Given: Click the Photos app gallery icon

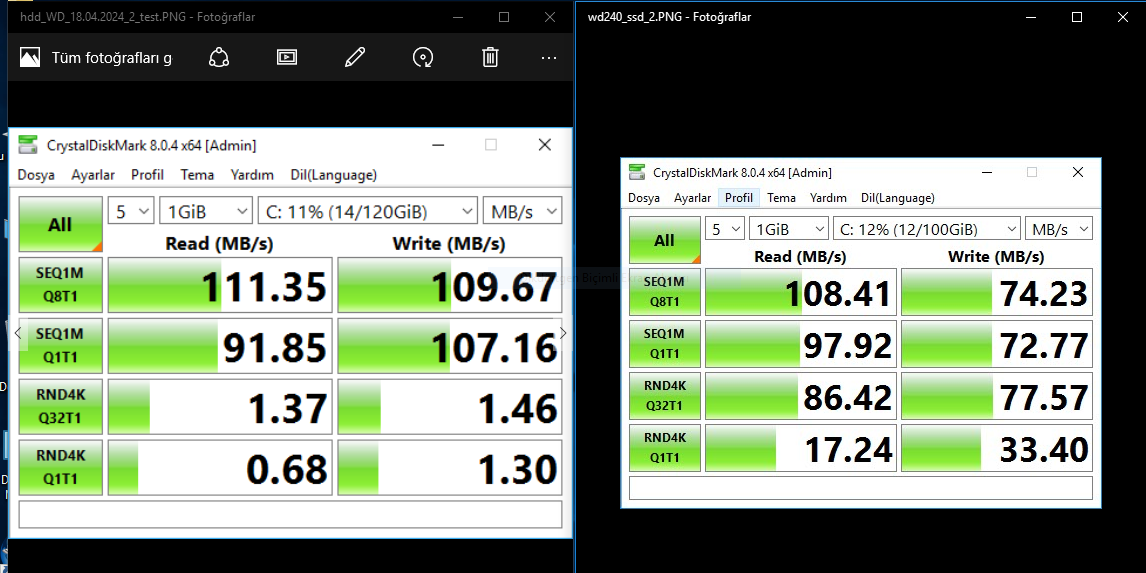Looking at the screenshot, I should (x=30, y=57).
